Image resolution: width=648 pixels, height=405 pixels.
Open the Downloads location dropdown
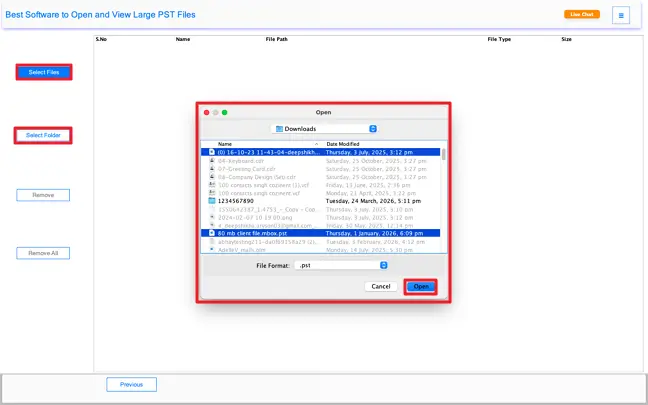(x=324, y=129)
